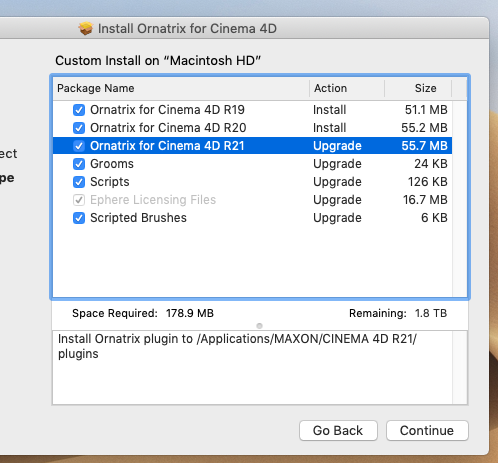Viewport: 498px width, 463px height.
Task: Uncheck Ornatrix for Cinema 4D R20 checkbox
Action: point(79,128)
